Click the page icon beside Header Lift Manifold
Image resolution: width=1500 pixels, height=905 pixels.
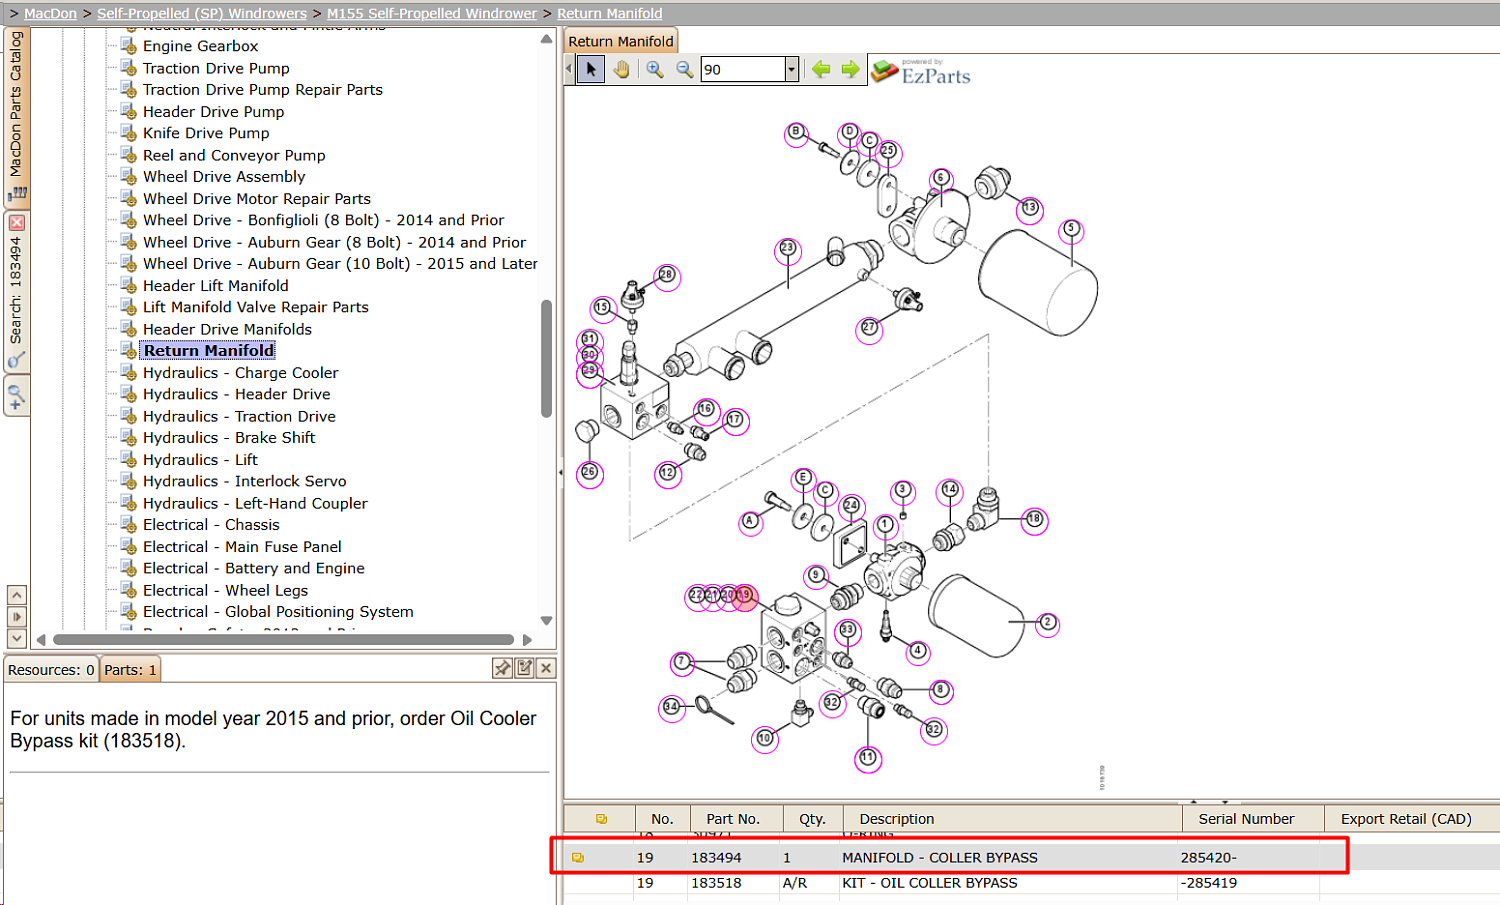128,285
